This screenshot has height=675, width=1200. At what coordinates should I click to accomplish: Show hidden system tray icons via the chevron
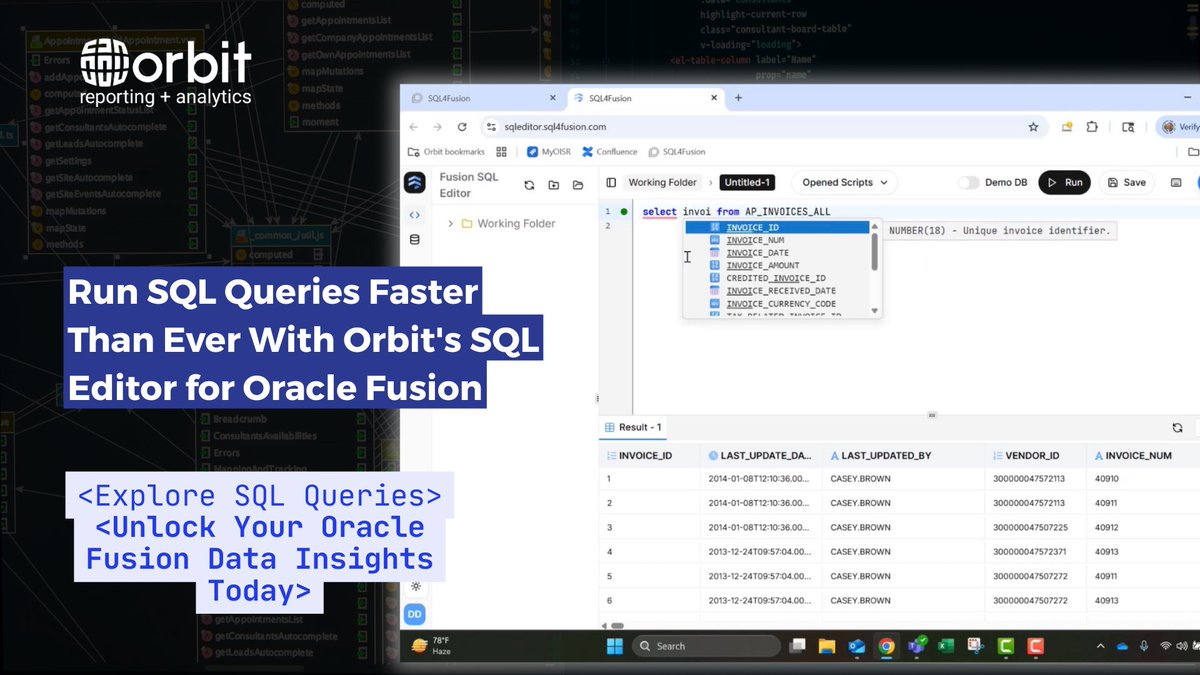coord(1100,645)
